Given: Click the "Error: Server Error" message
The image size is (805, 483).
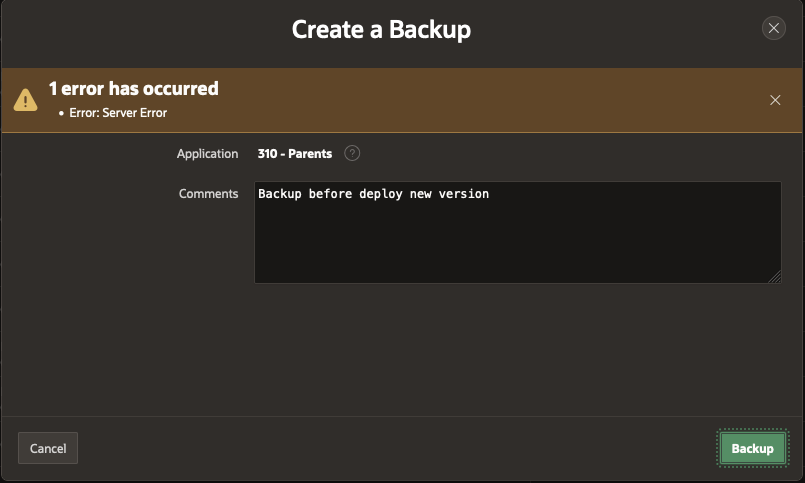Looking at the screenshot, I should 118,113.
